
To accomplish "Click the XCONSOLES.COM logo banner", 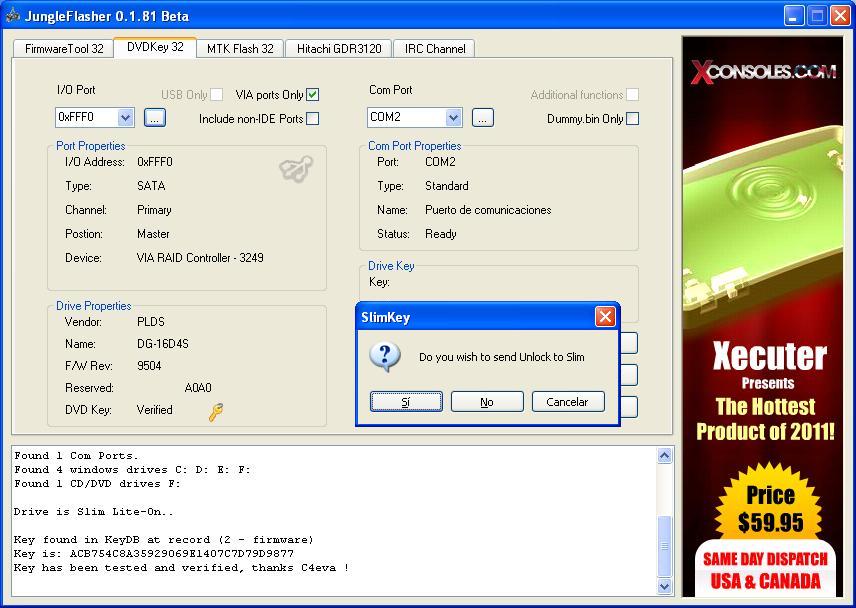I will tap(763, 71).
